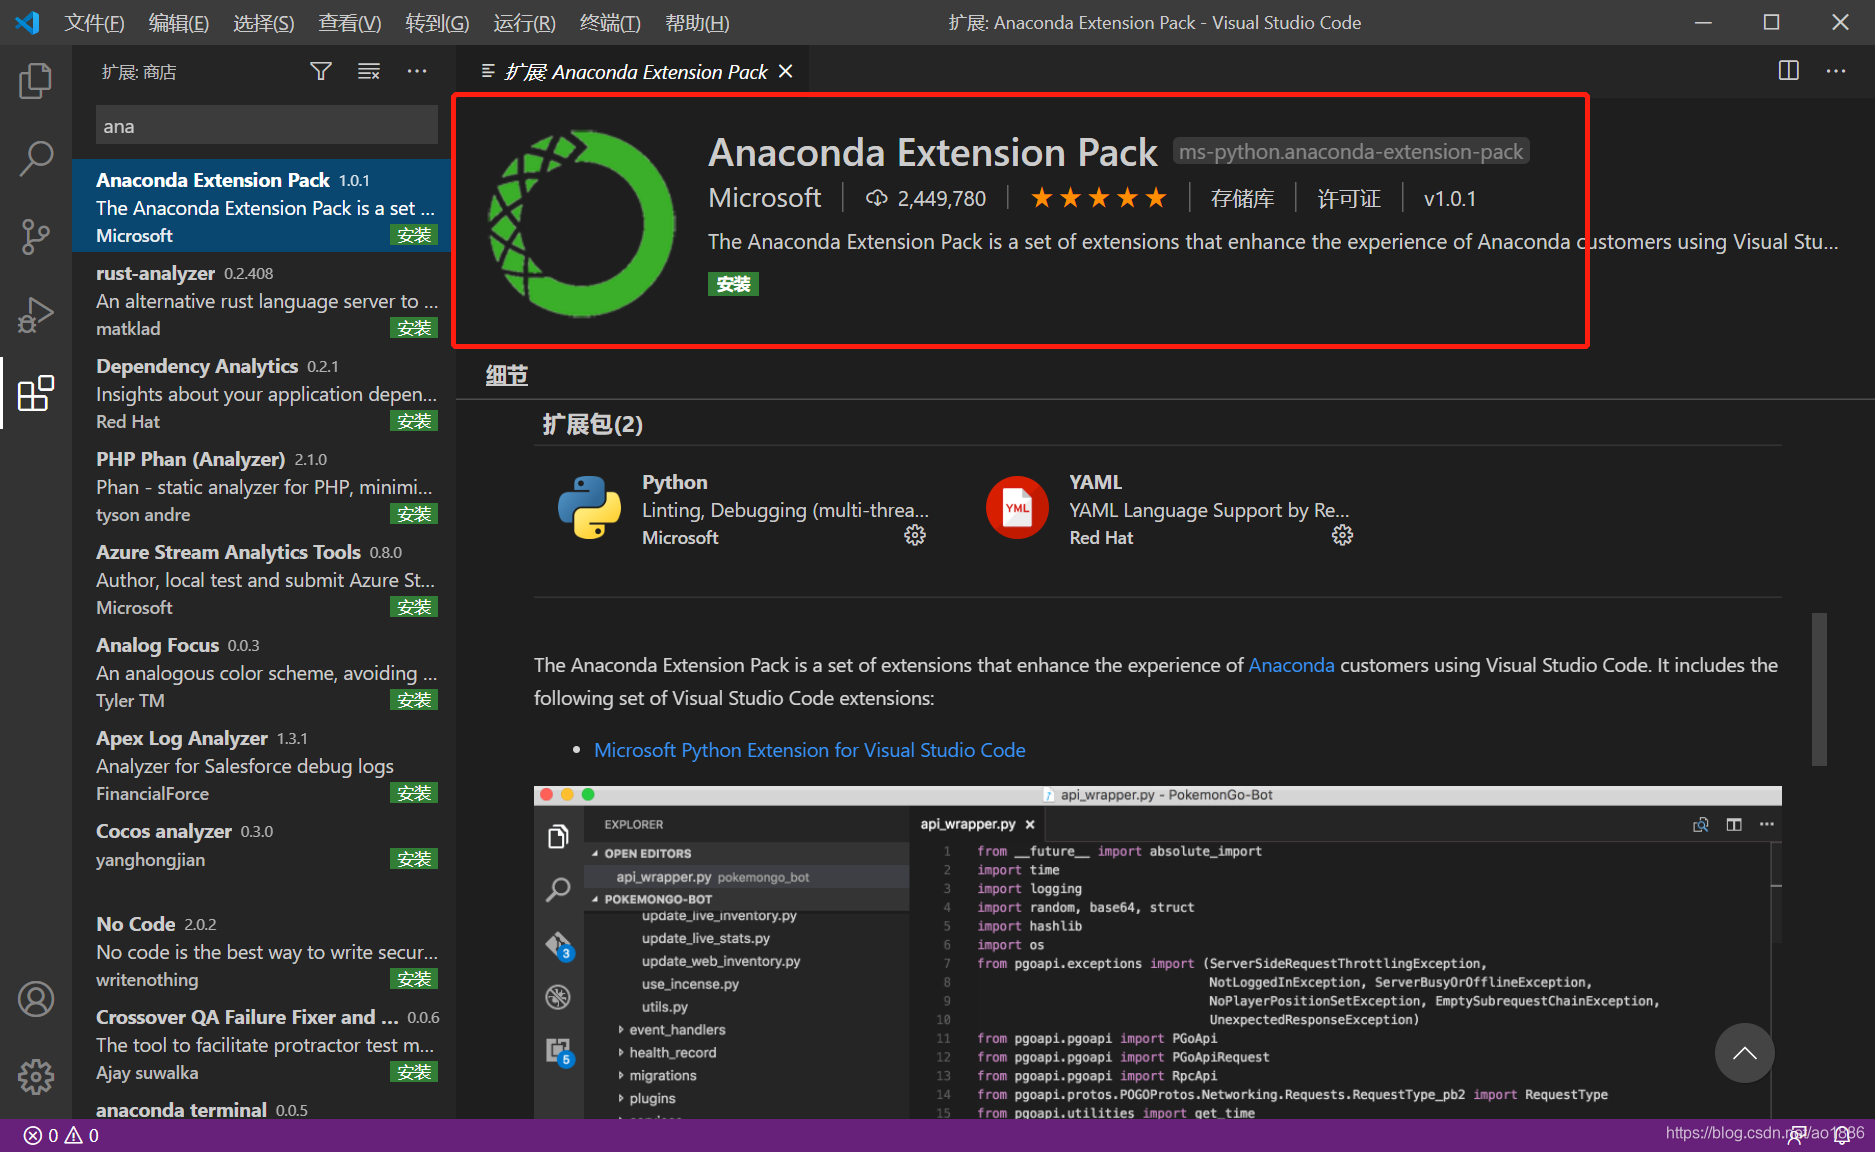Viewport: 1875px width, 1152px height.
Task: Click the VS Code logo icon
Action: (28, 22)
